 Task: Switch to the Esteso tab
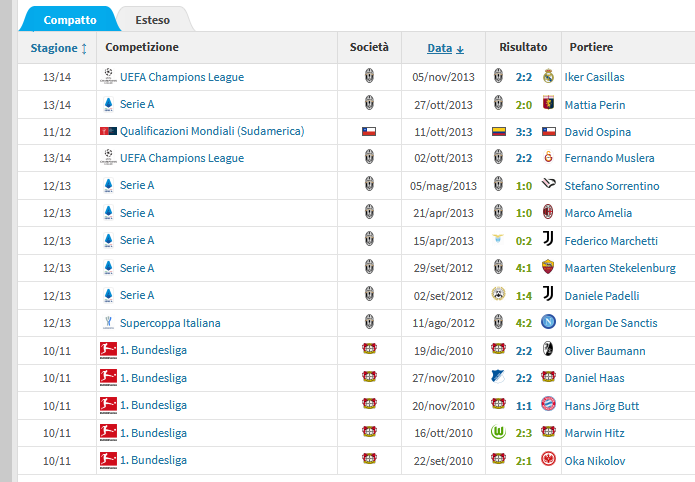tap(153, 20)
